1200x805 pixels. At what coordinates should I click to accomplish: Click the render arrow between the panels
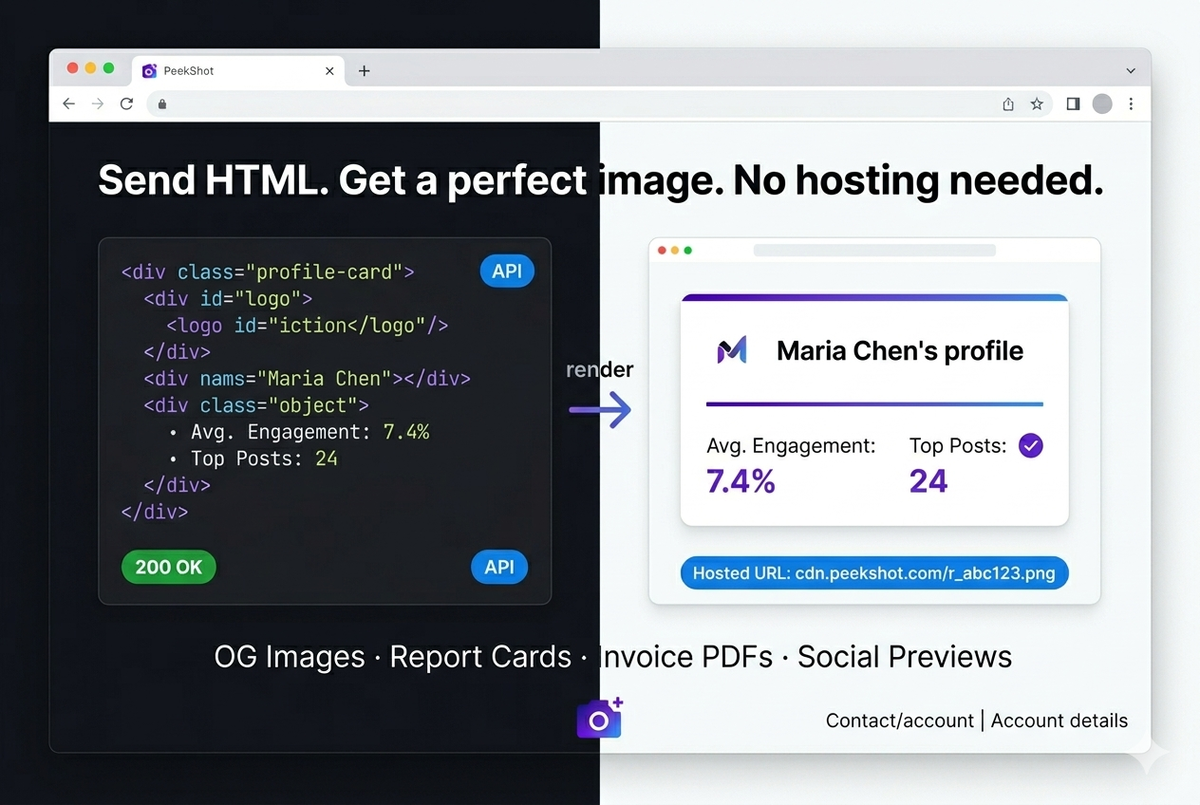click(x=599, y=408)
